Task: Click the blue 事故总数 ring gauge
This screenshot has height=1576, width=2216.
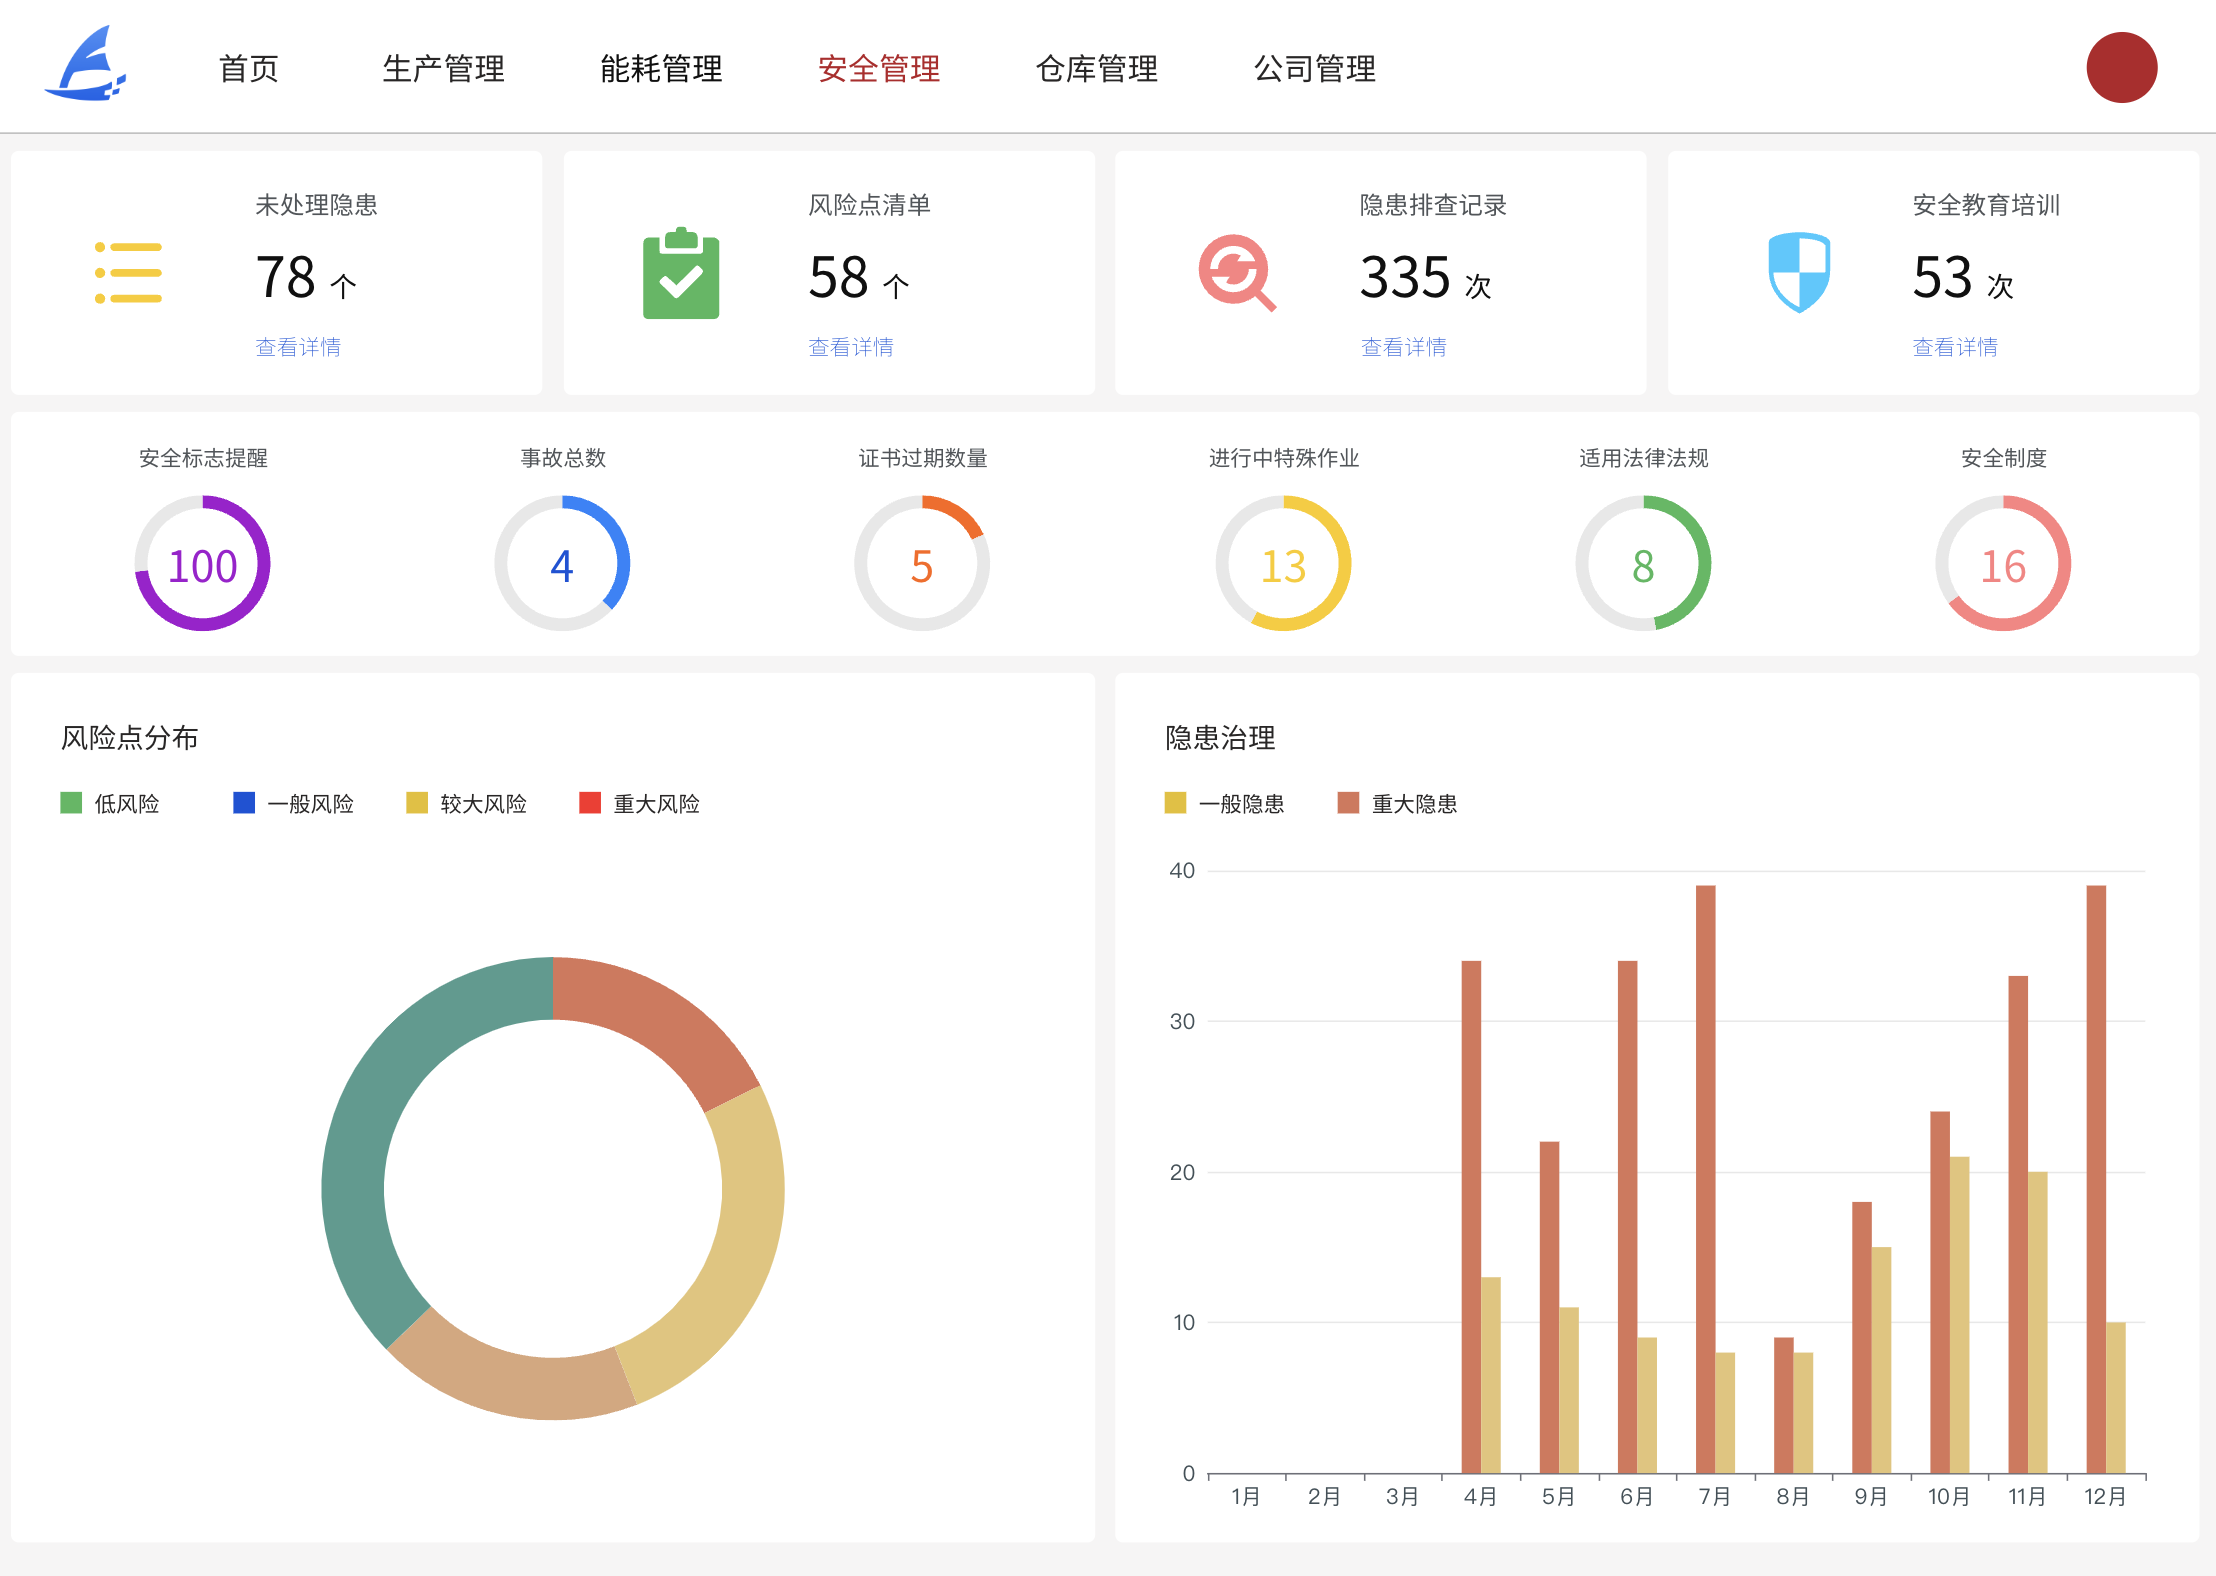Action: [562, 564]
